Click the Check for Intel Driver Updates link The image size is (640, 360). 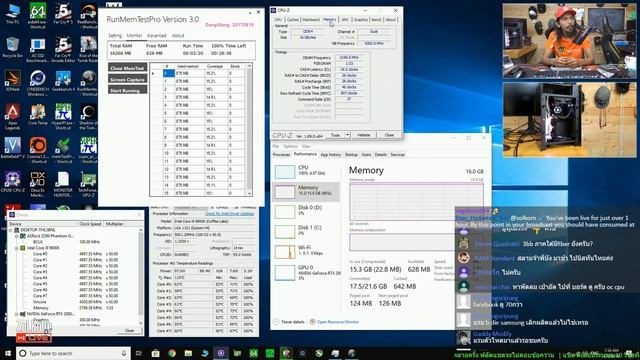(229, 214)
